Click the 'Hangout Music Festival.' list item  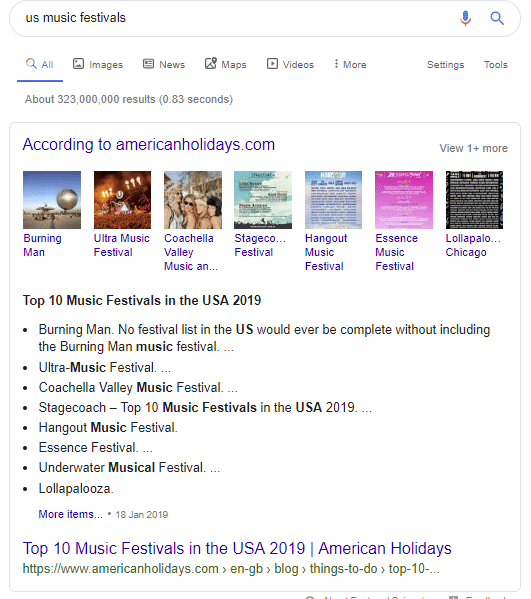pyautogui.click(x=108, y=427)
